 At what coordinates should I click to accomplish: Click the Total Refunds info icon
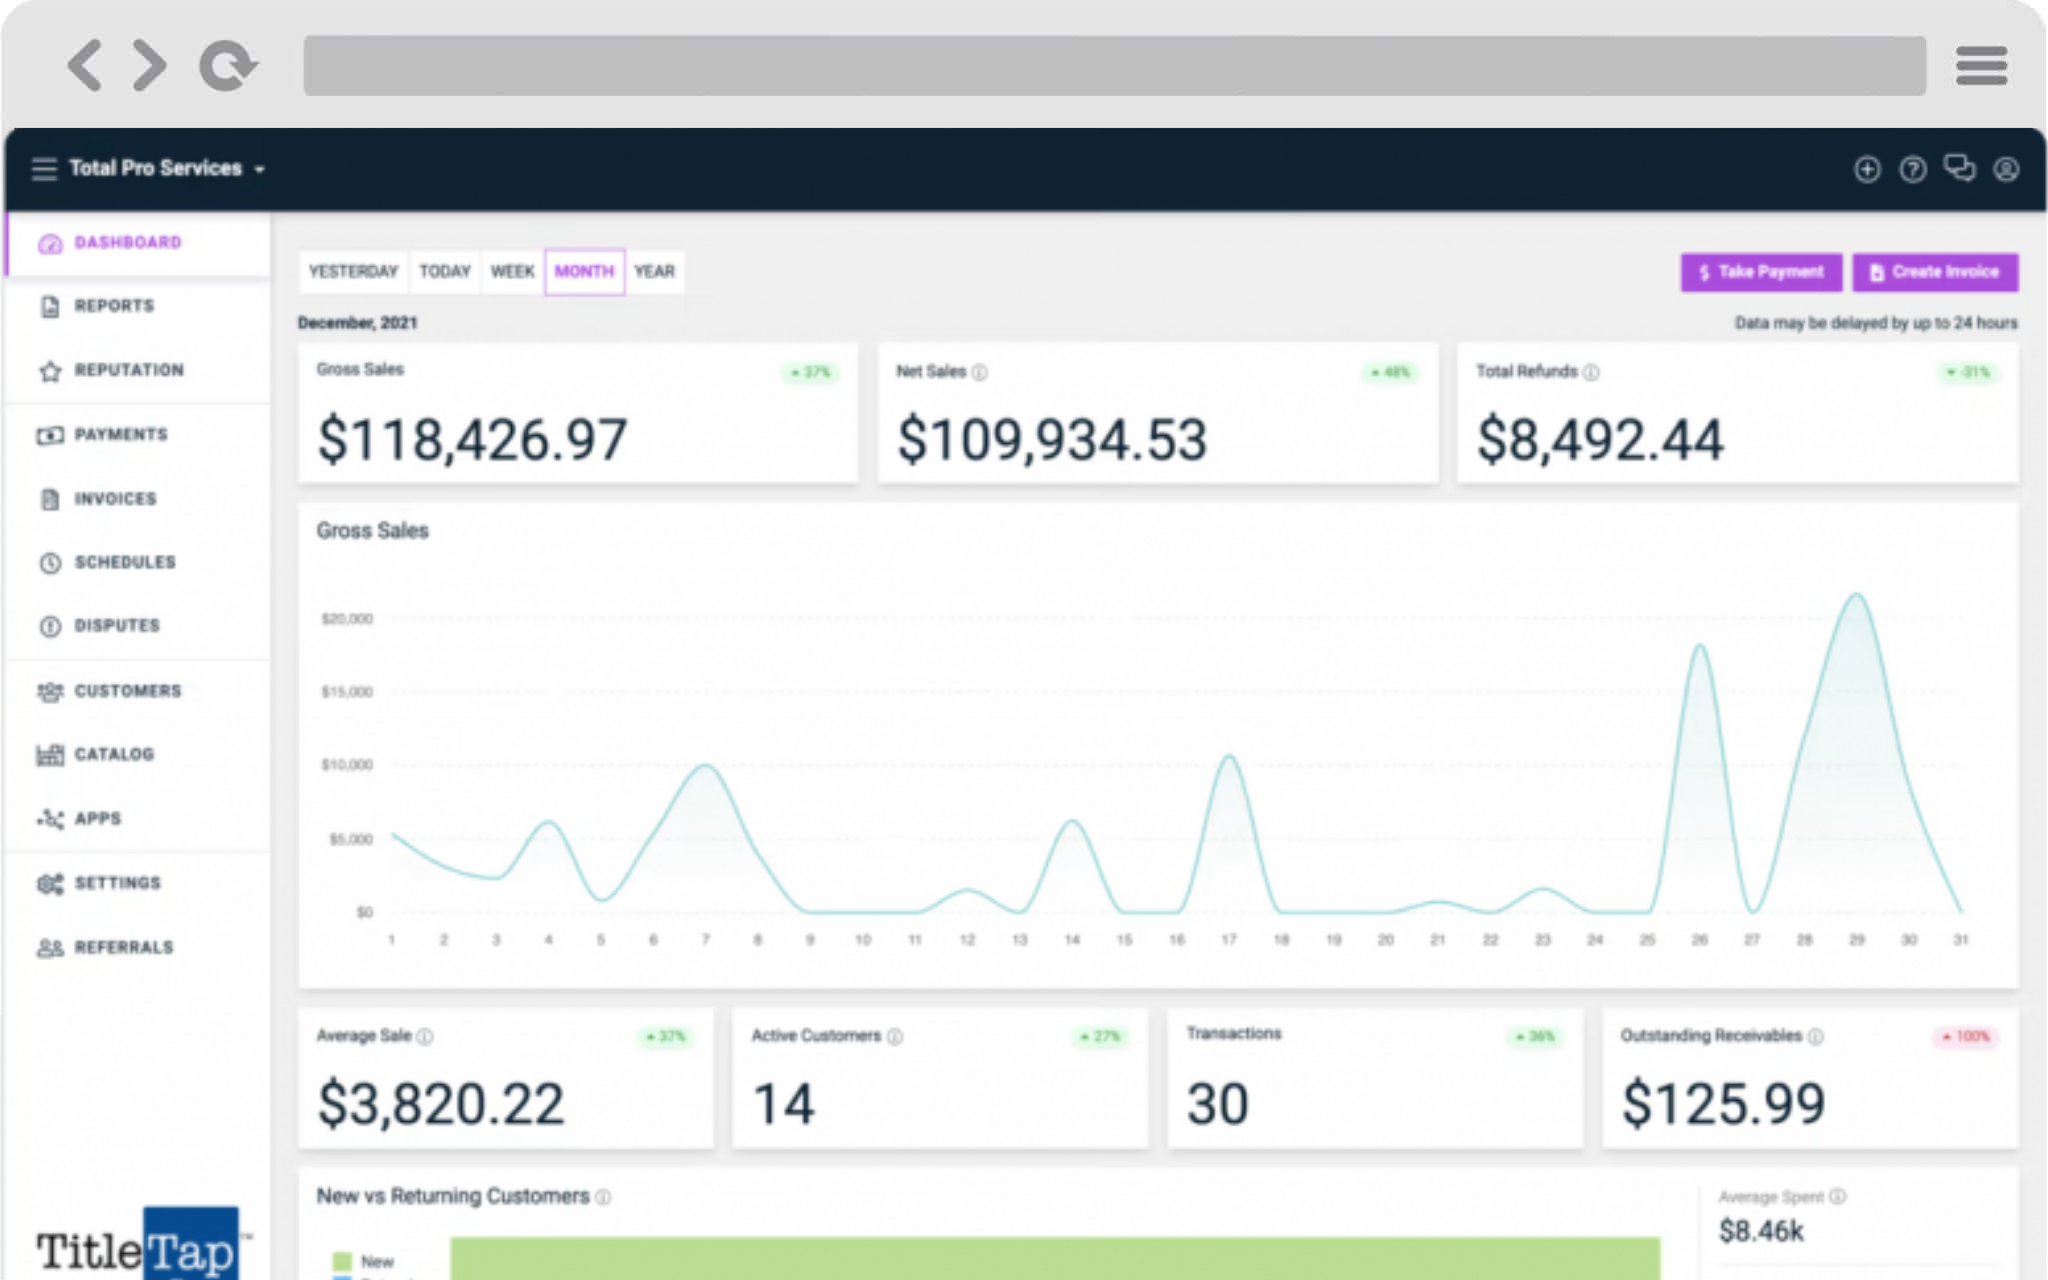tap(1591, 372)
